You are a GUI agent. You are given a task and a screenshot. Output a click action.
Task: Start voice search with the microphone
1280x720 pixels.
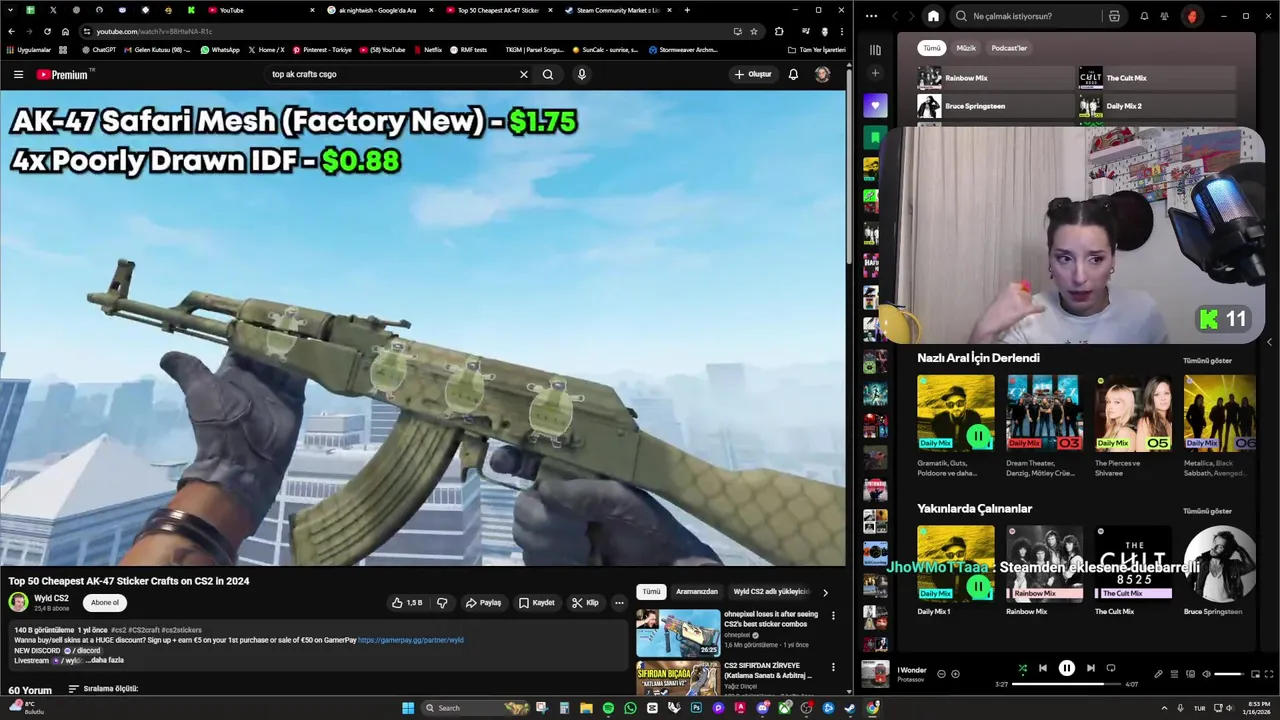coord(581,74)
